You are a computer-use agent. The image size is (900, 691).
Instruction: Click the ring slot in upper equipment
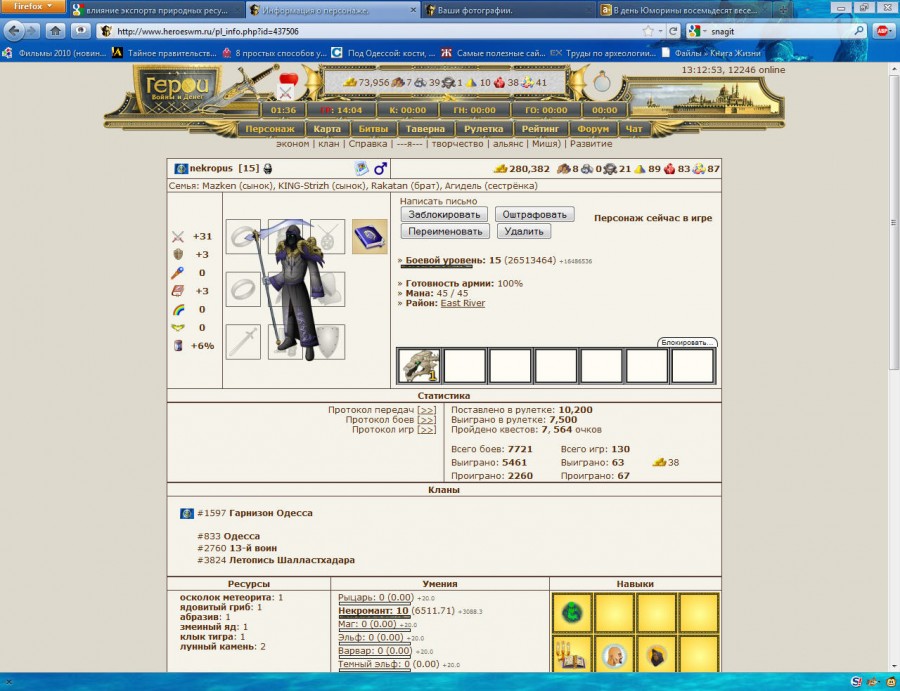243,236
